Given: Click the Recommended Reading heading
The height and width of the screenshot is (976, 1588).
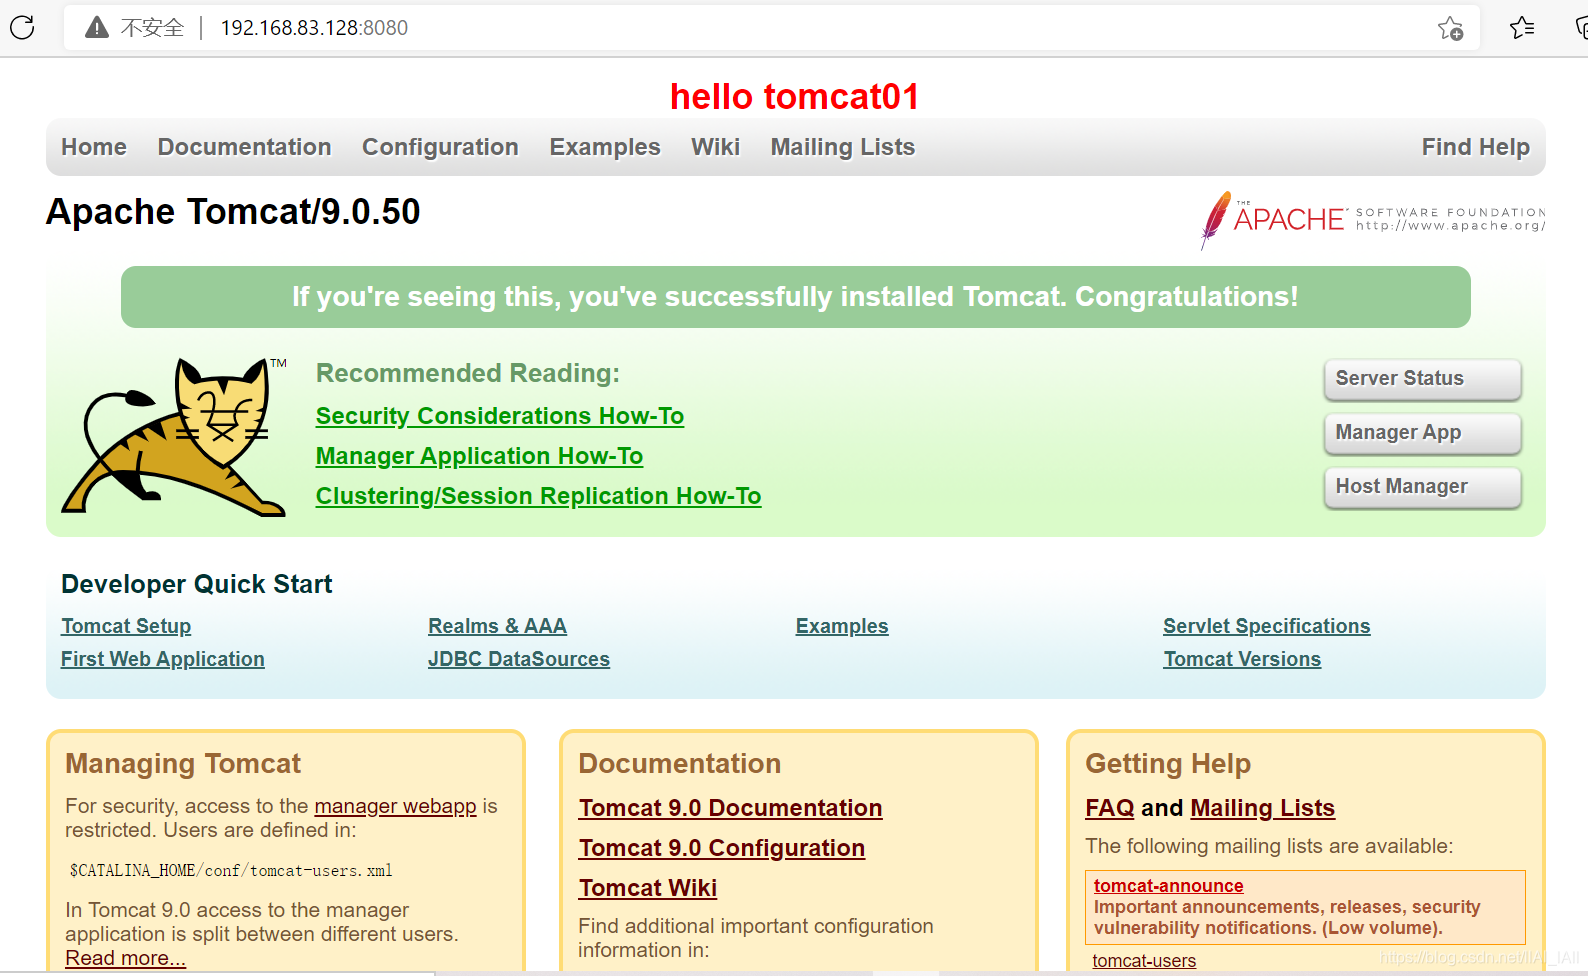Looking at the screenshot, I should click(468, 373).
